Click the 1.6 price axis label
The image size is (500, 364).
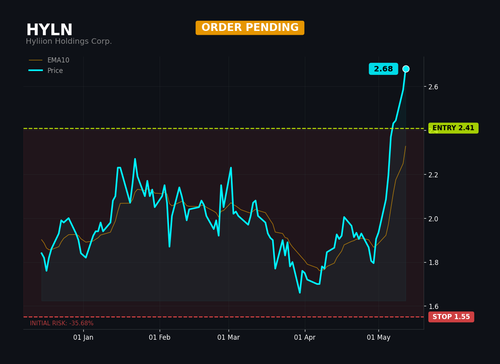(x=433, y=307)
